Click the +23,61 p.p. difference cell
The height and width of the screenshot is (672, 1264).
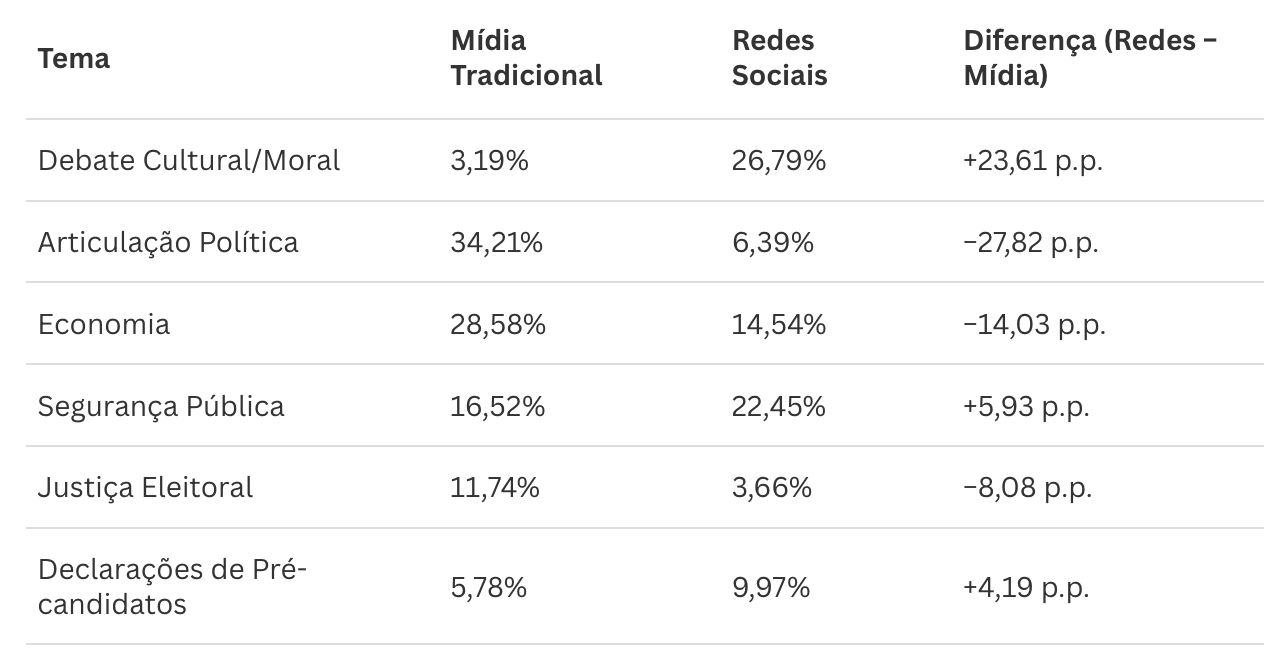point(1033,160)
